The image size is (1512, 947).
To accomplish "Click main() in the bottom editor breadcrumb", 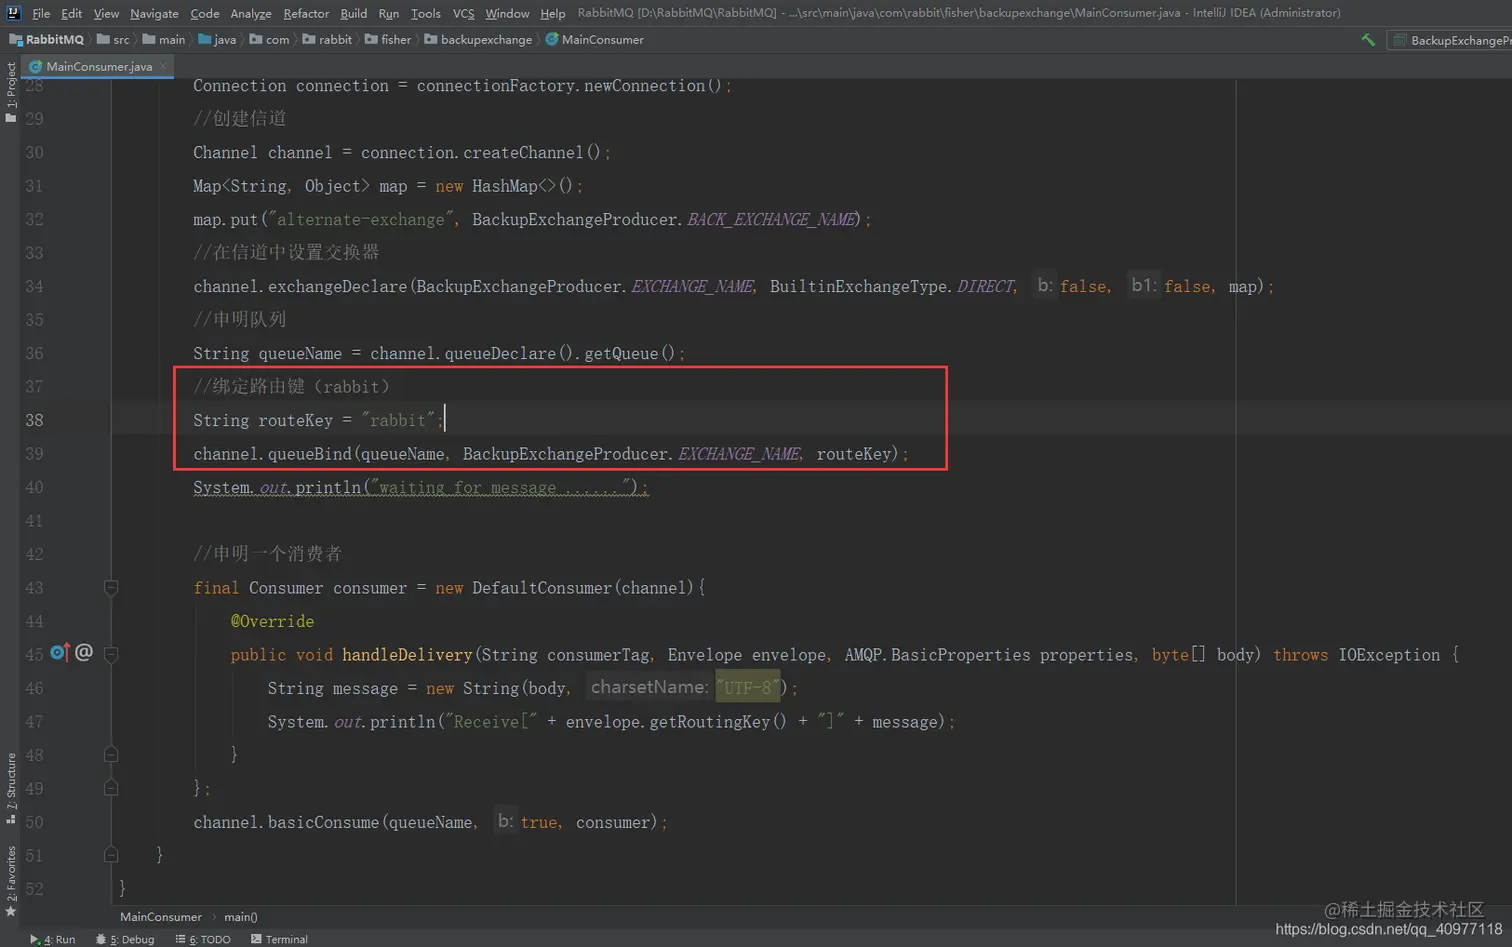I will pos(240,917).
